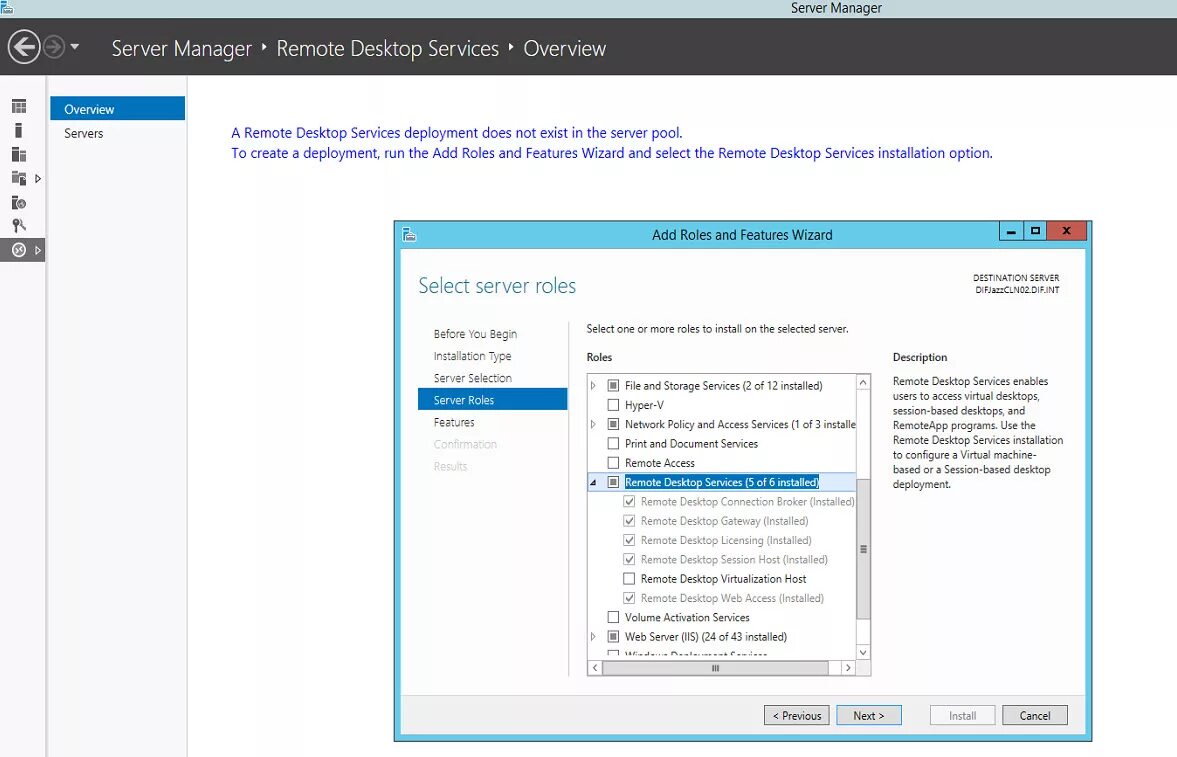Click the Remote Desktop Session Host (Installed) row
The height and width of the screenshot is (757, 1177).
(x=726, y=559)
